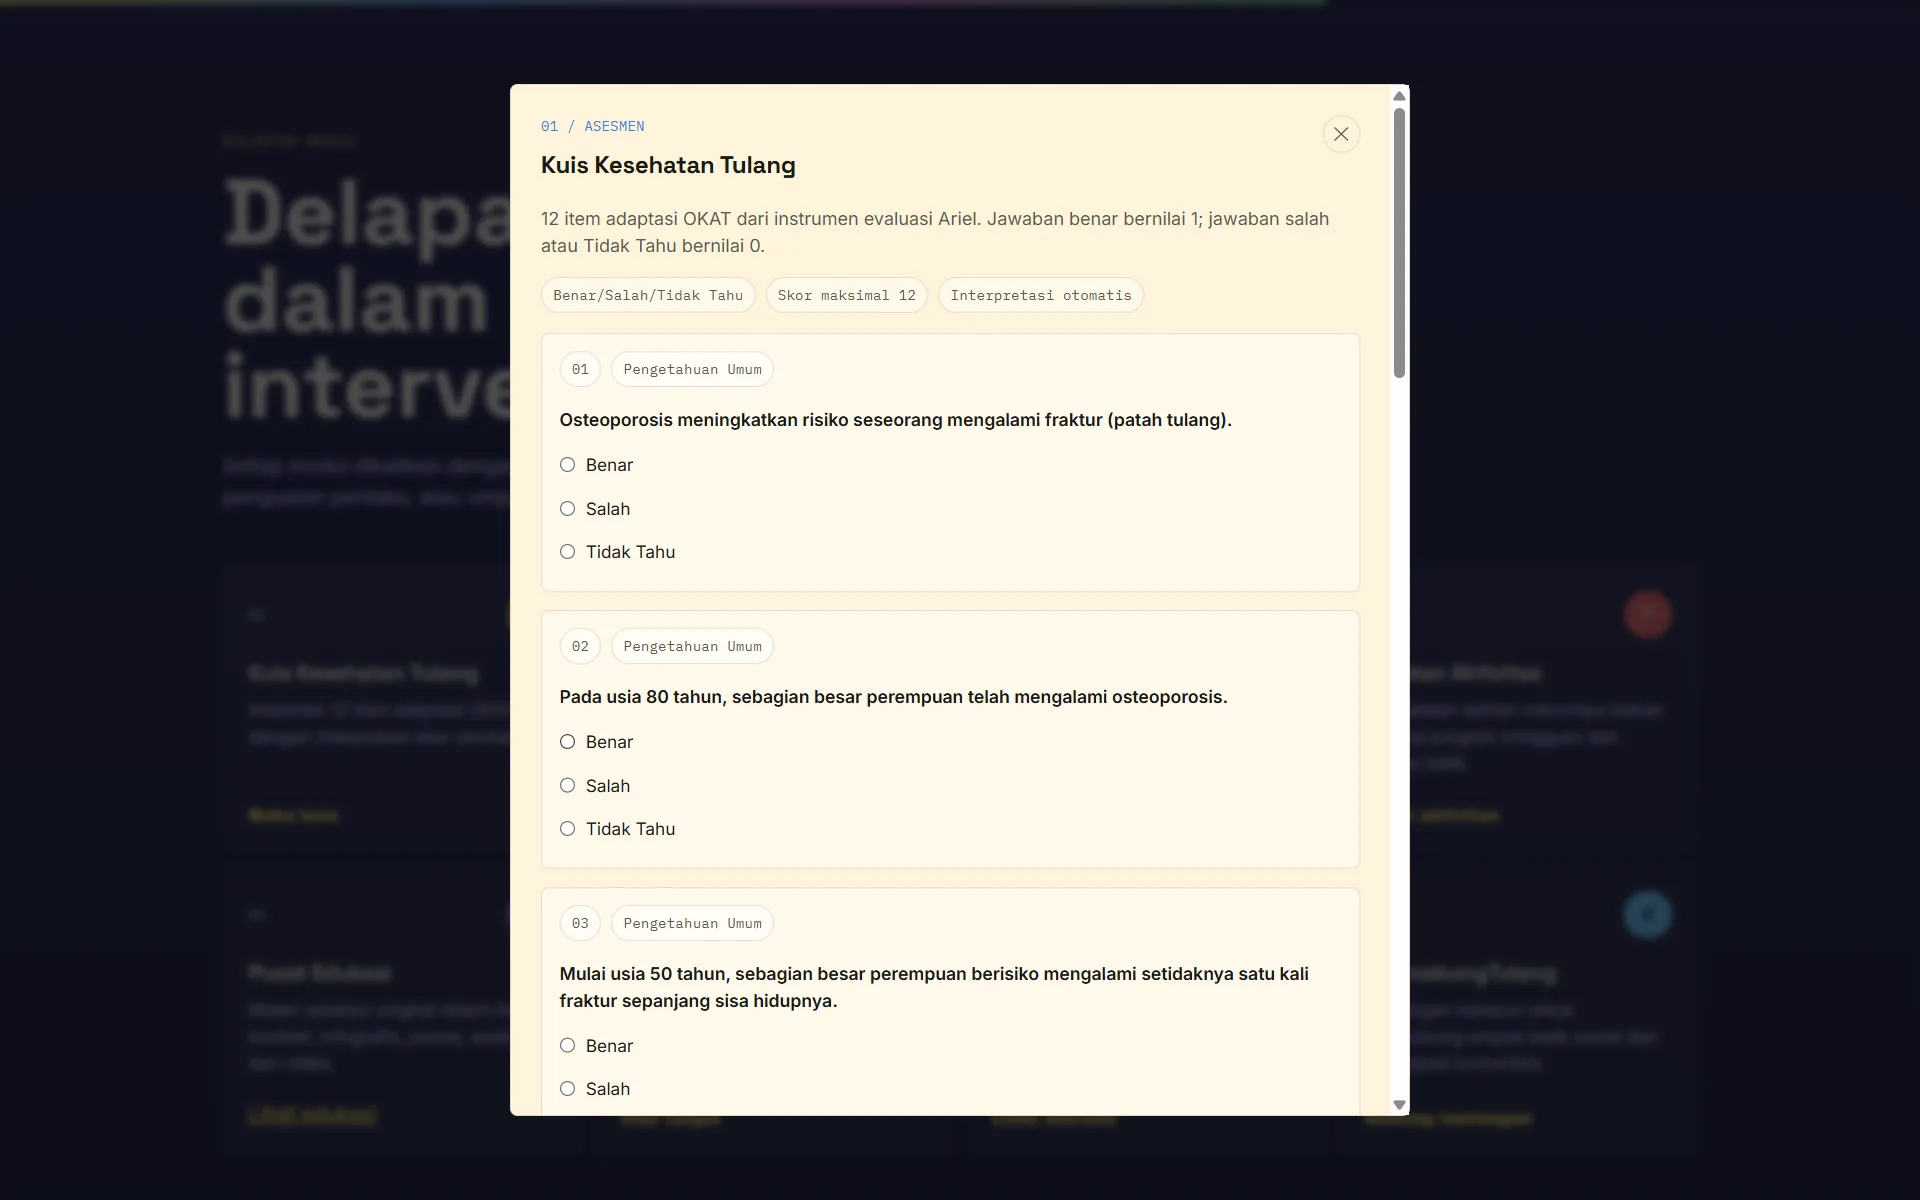Select Tidak Tahu for question 01
The image size is (1920, 1200).
point(567,552)
